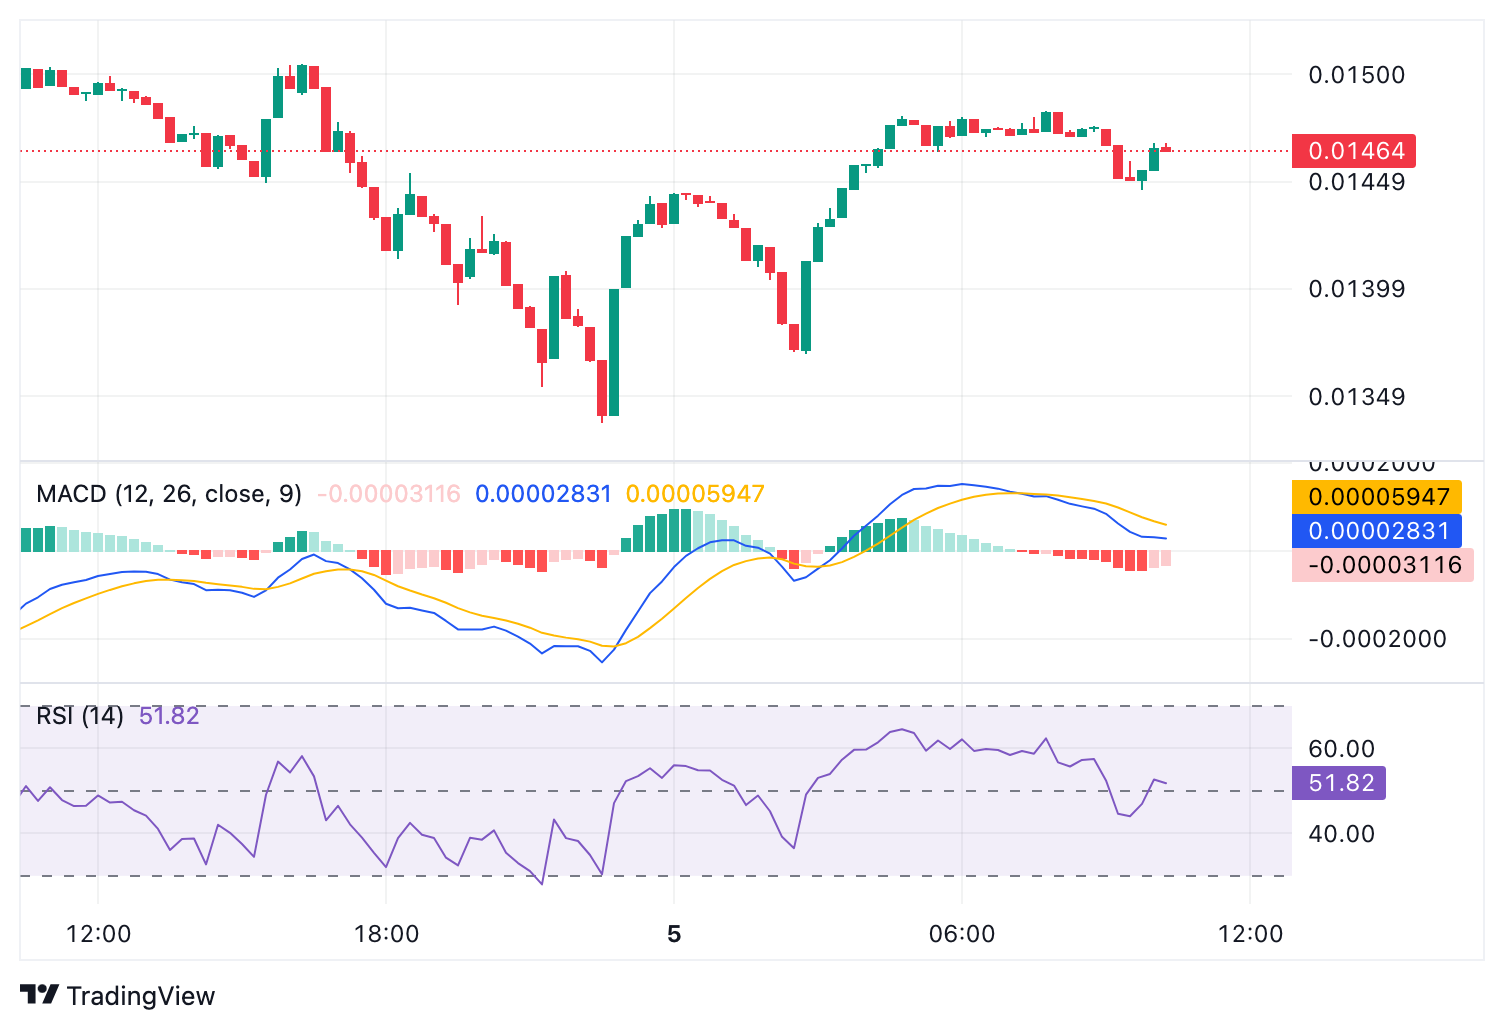Click the -0.0002000 MACD axis label

point(1377,639)
